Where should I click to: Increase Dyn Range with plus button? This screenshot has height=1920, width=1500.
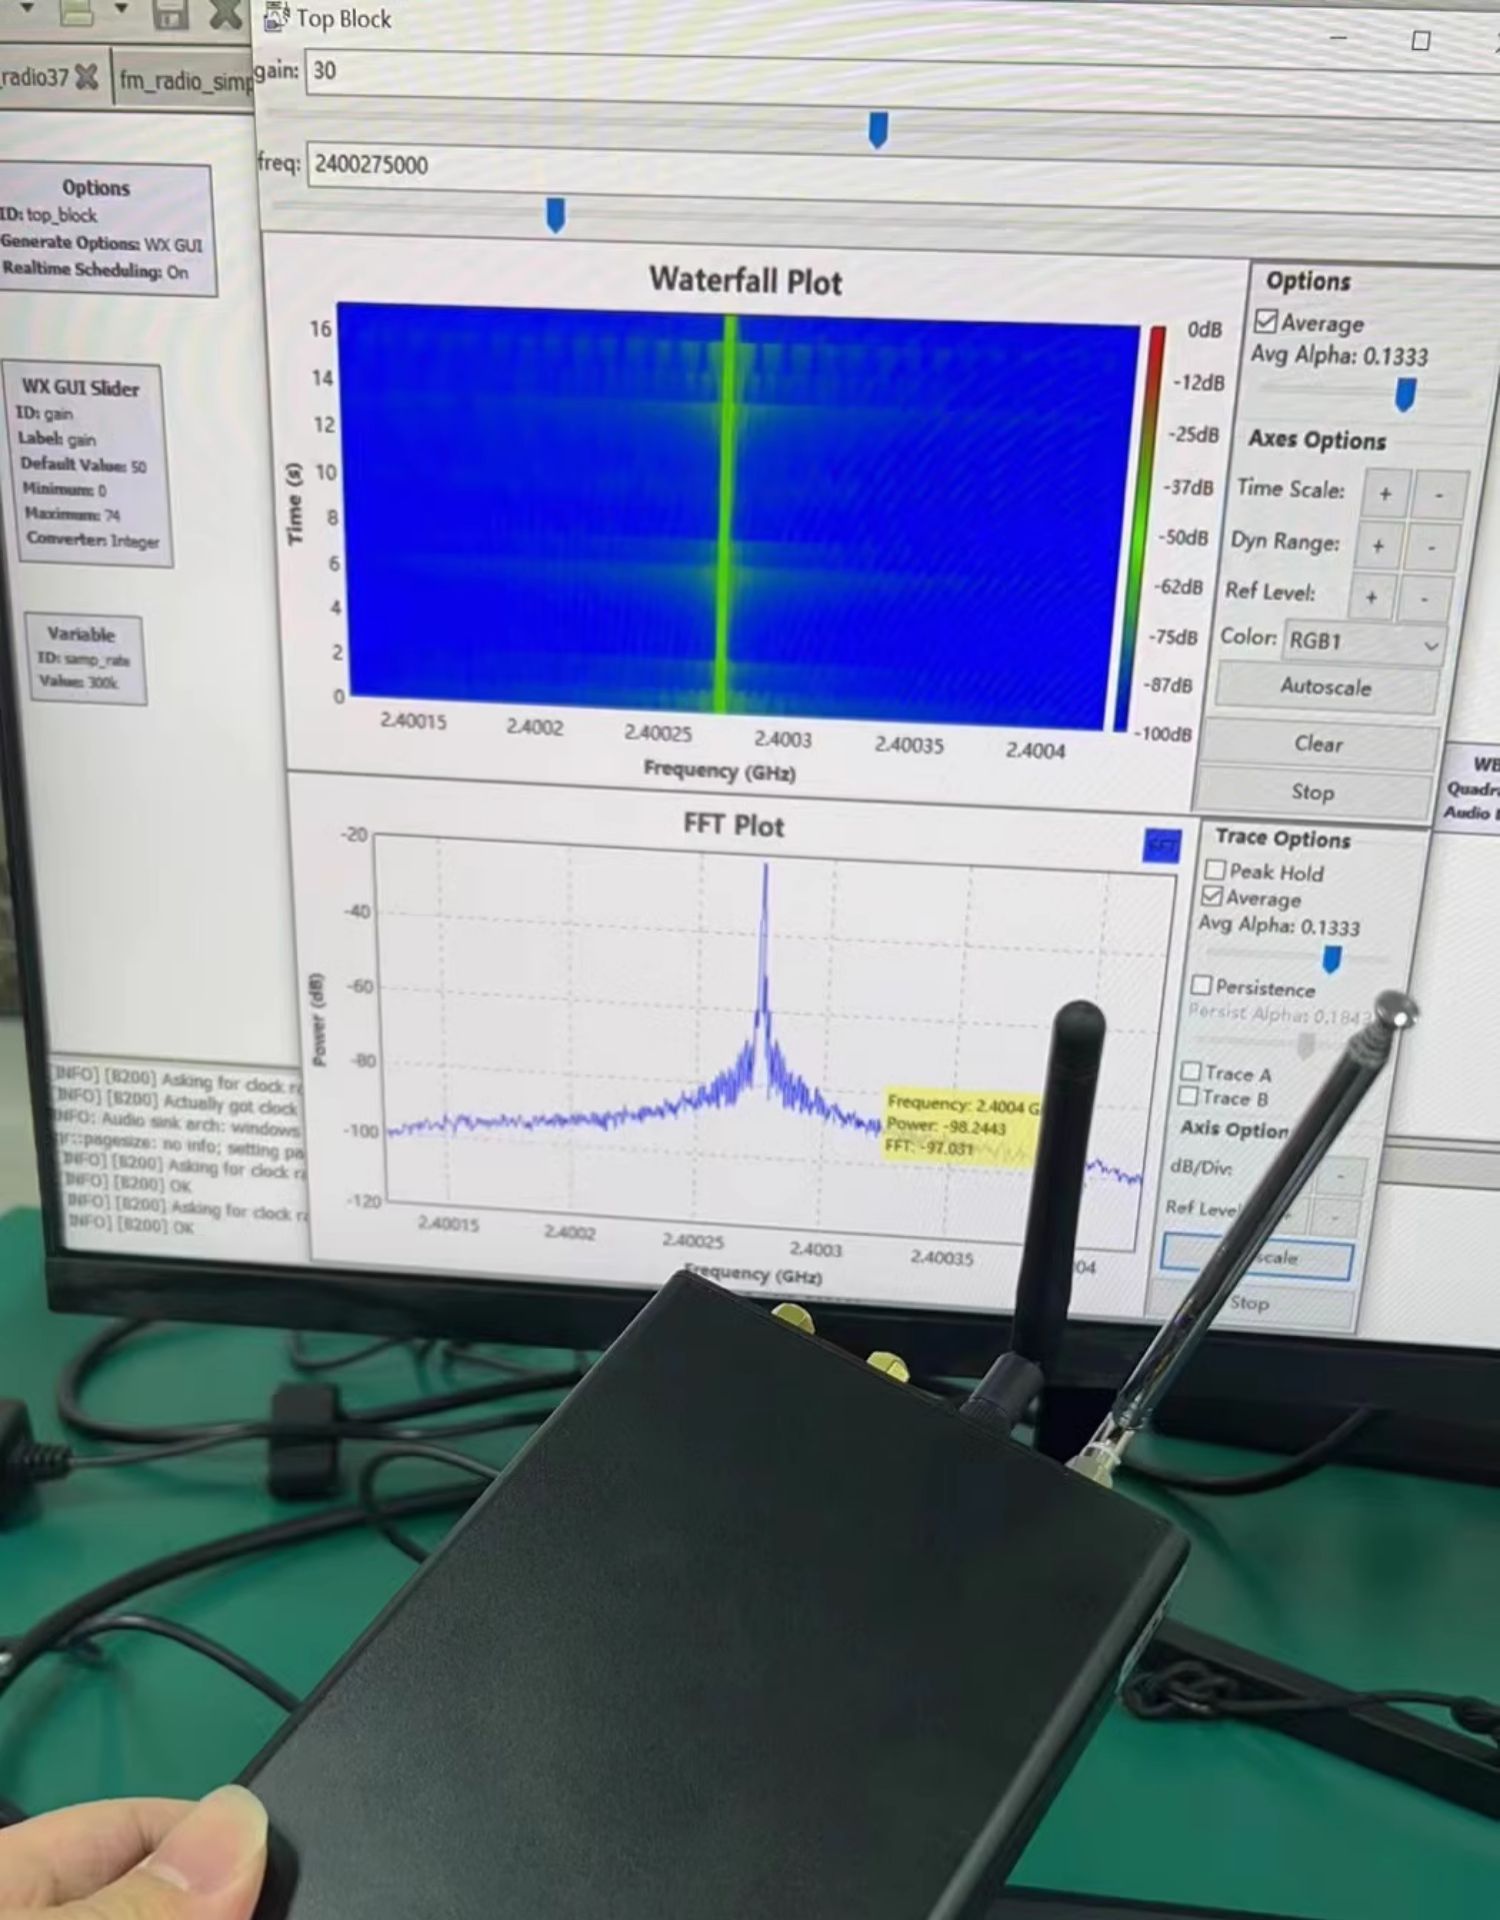1378,546
